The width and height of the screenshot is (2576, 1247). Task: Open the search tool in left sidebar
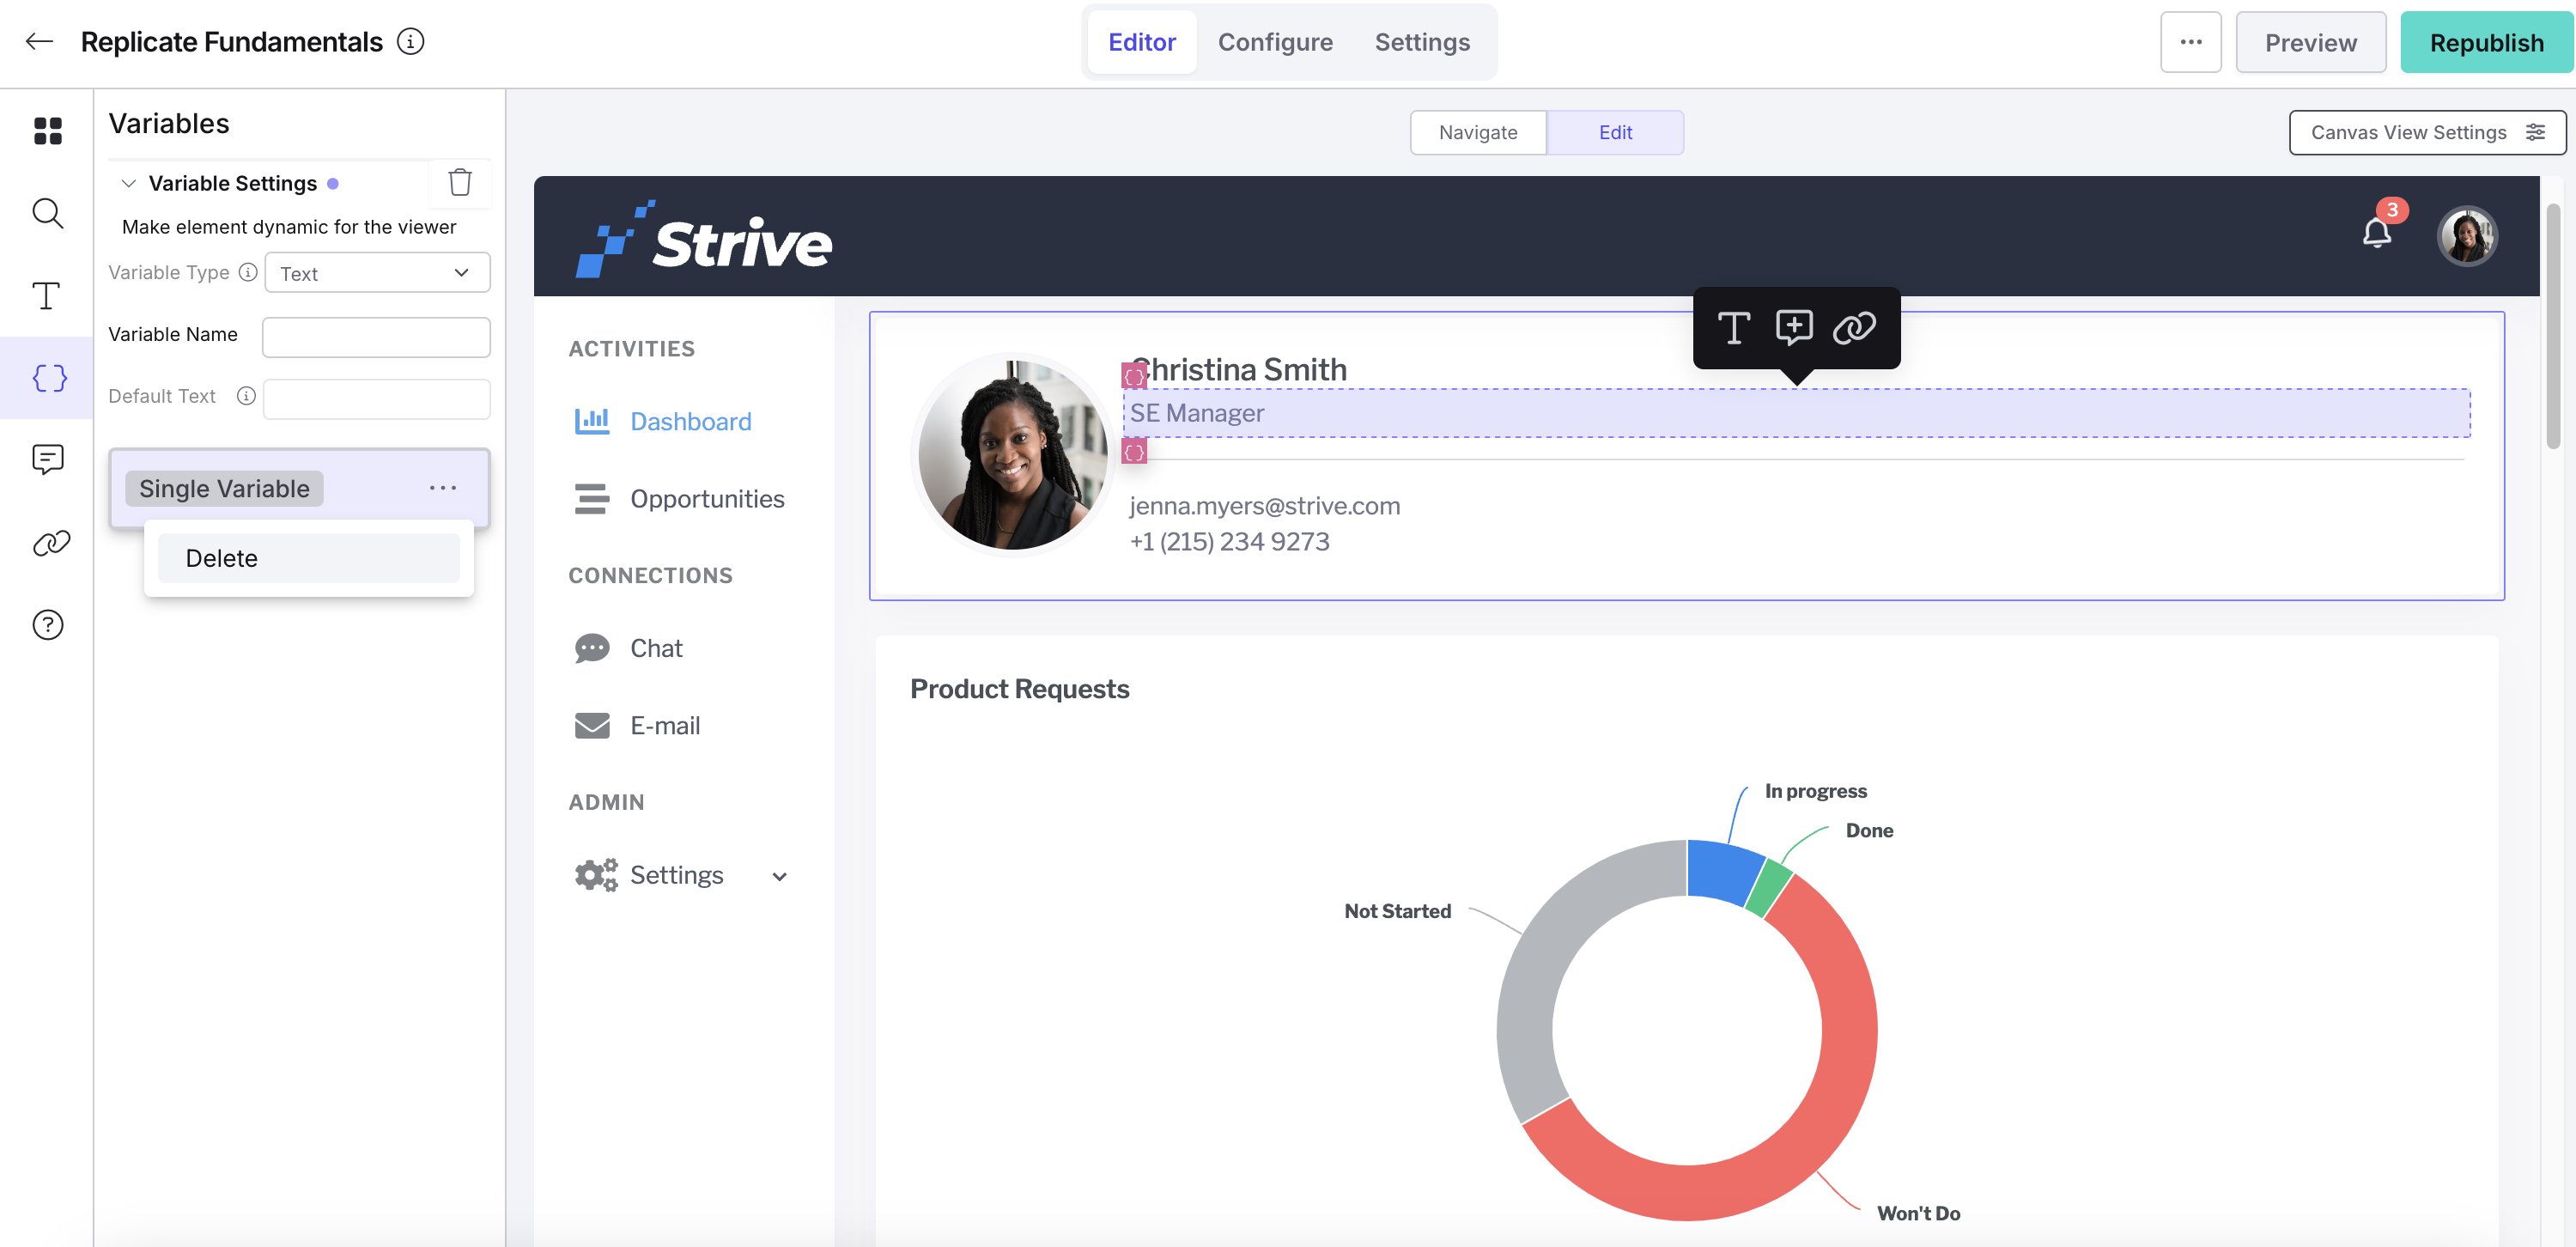(x=47, y=213)
